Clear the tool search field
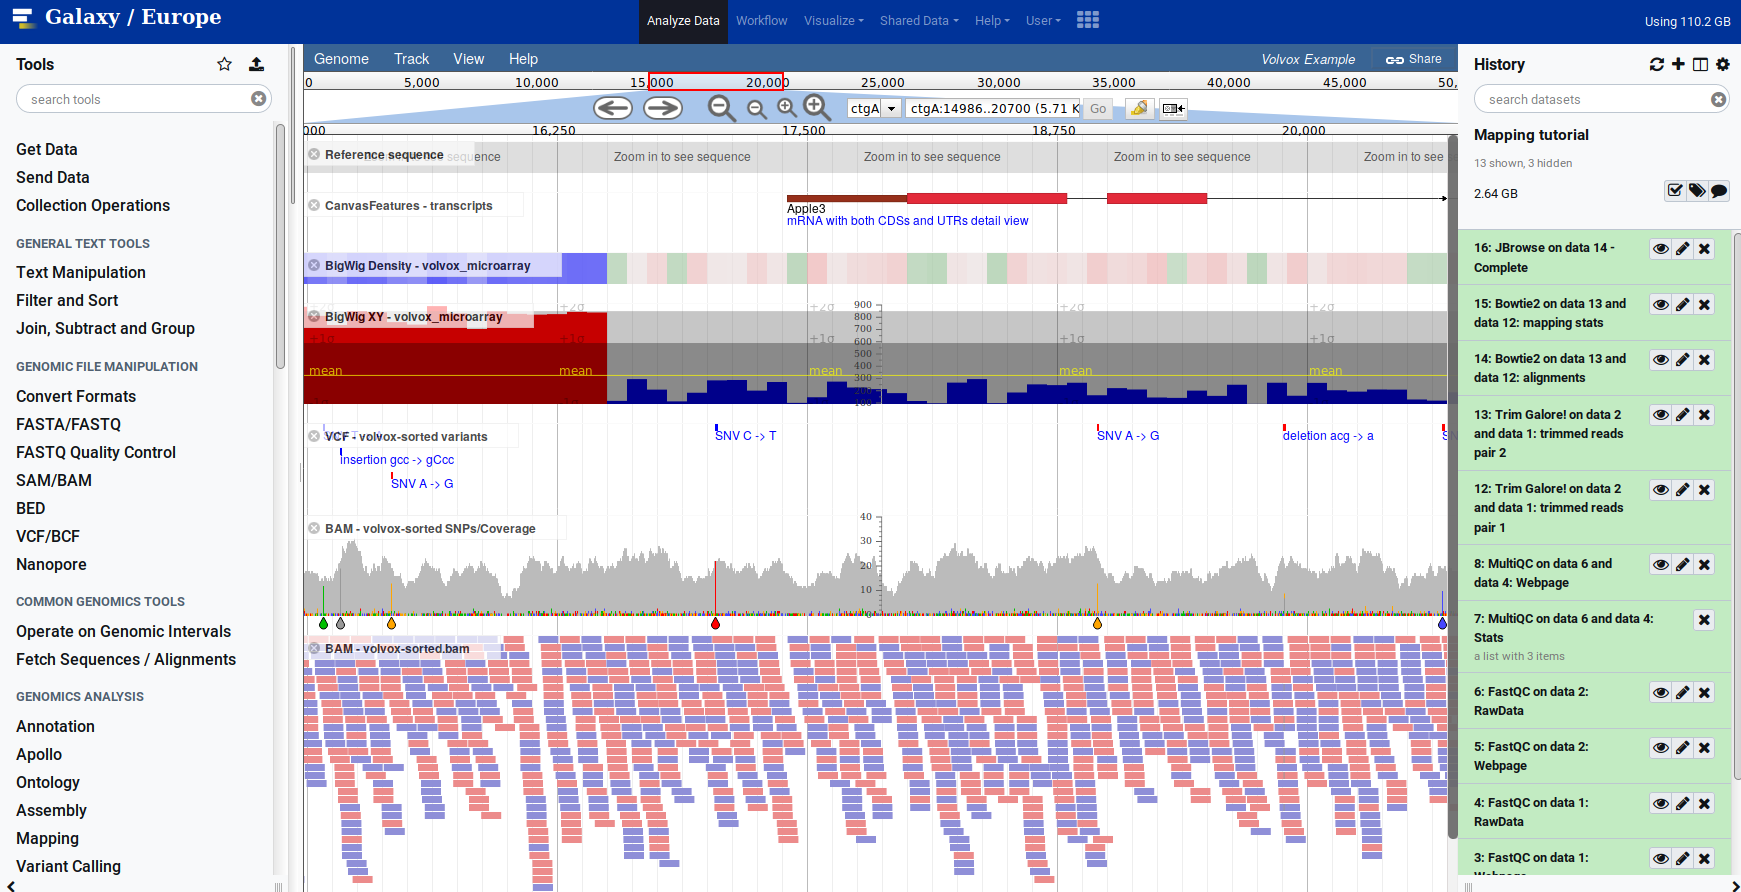 tap(258, 99)
